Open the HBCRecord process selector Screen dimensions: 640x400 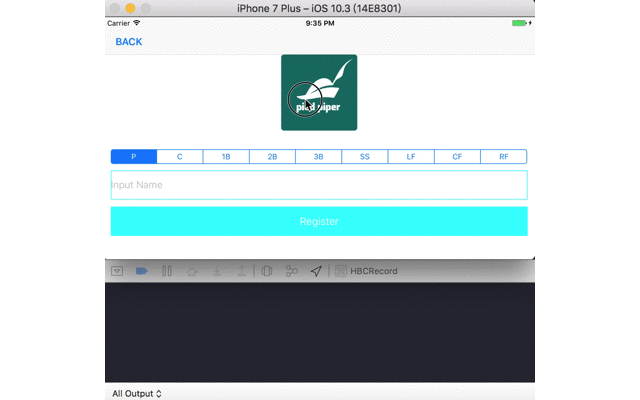[366, 270]
